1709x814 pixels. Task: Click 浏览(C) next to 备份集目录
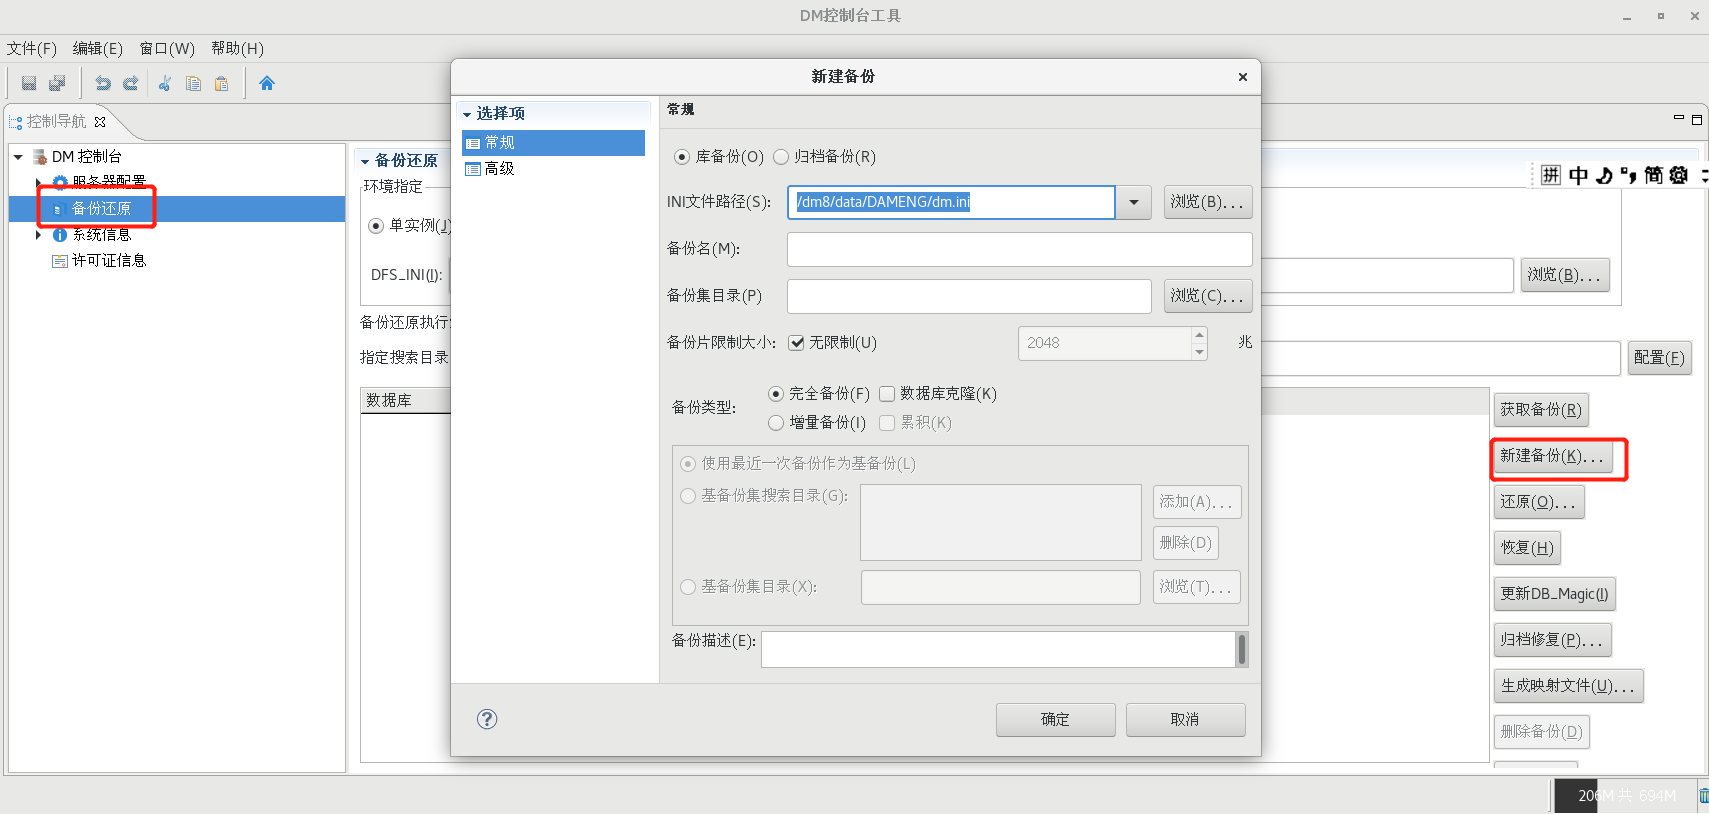pos(1208,296)
